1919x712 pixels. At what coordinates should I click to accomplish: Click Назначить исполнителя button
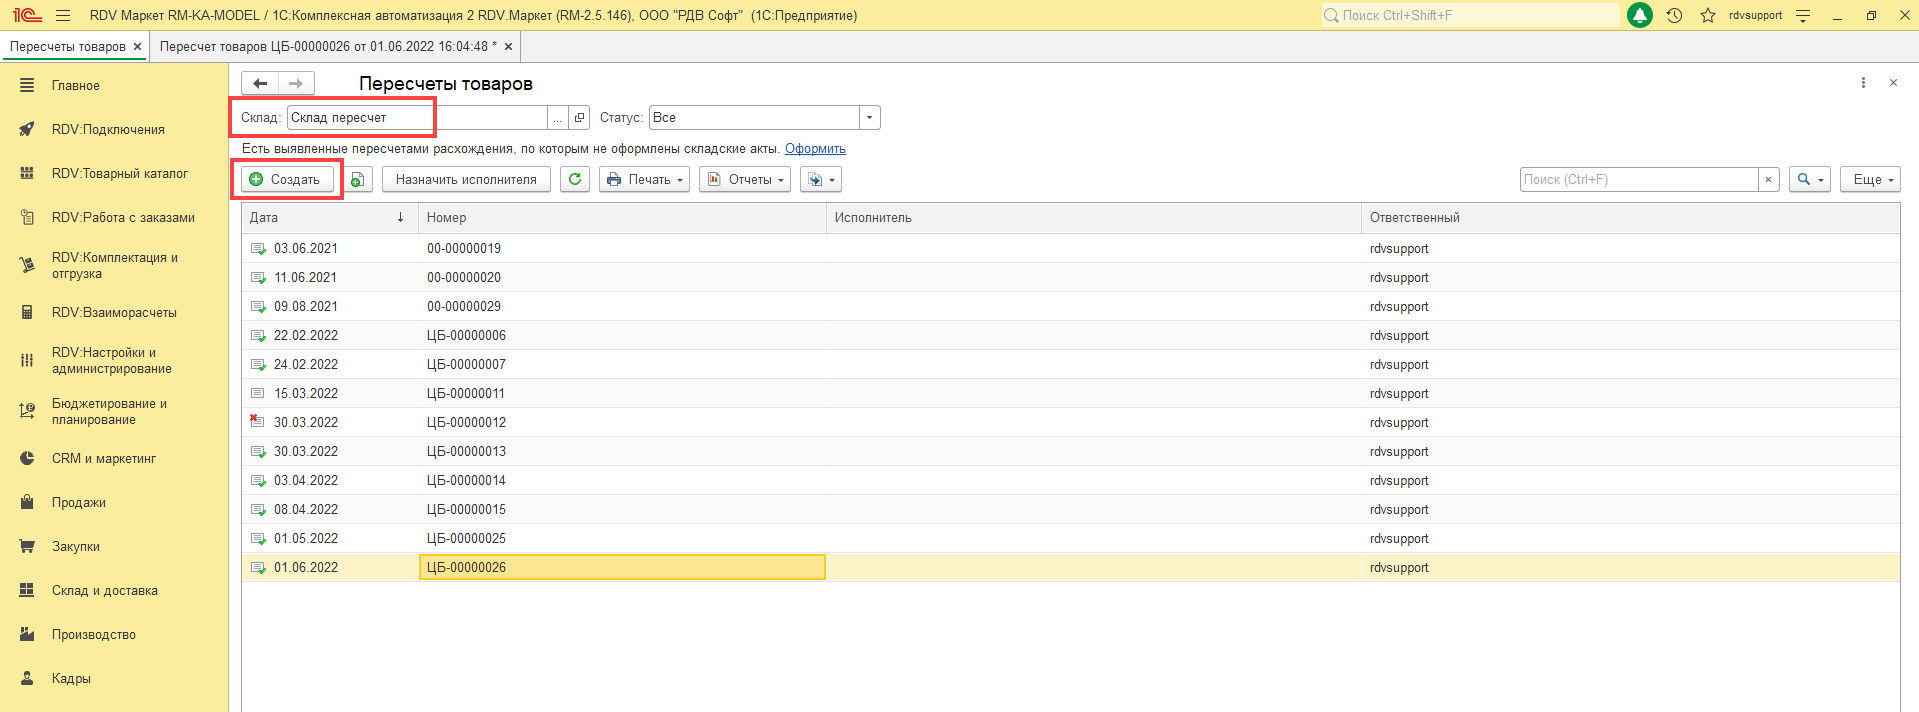pyautogui.click(x=466, y=179)
